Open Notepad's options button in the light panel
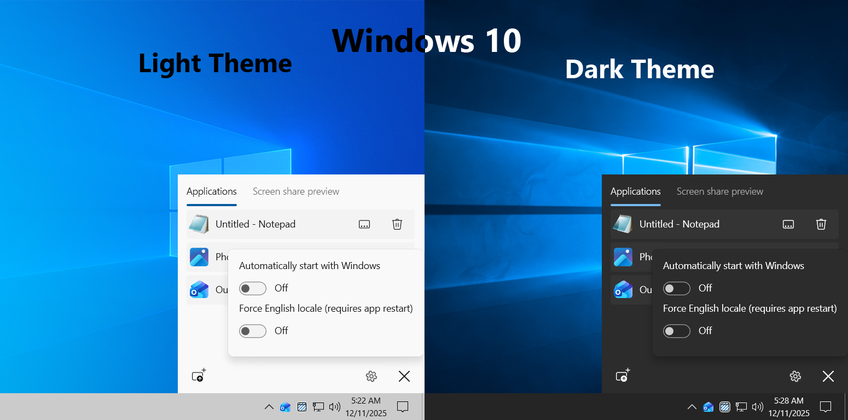 coord(365,224)
